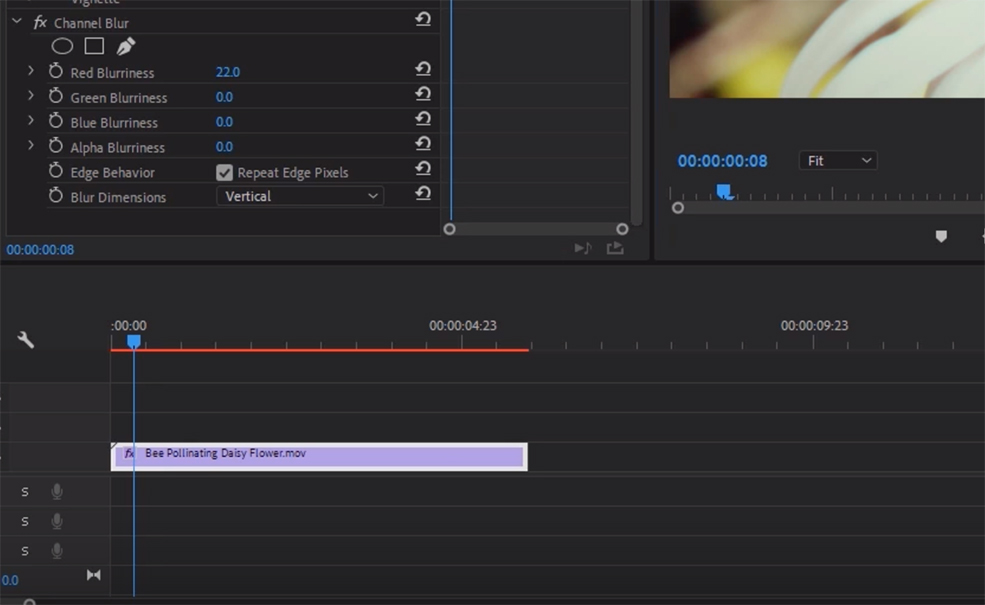Solo the middle audio track
Viewport: 985px width, 605px height.
(x=24, y=521)
